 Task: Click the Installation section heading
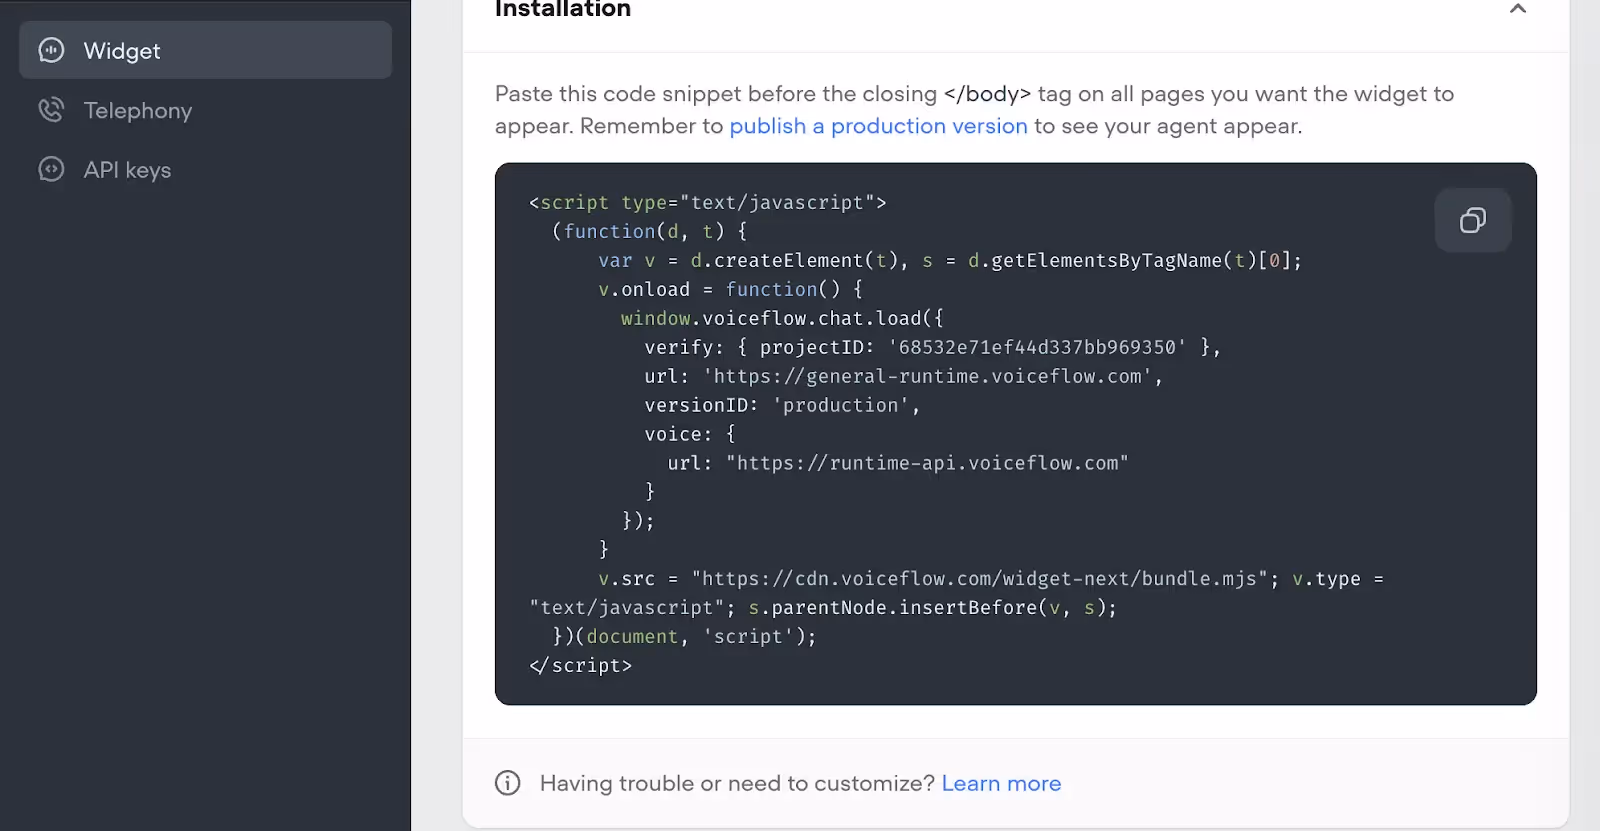coord(563,9)
